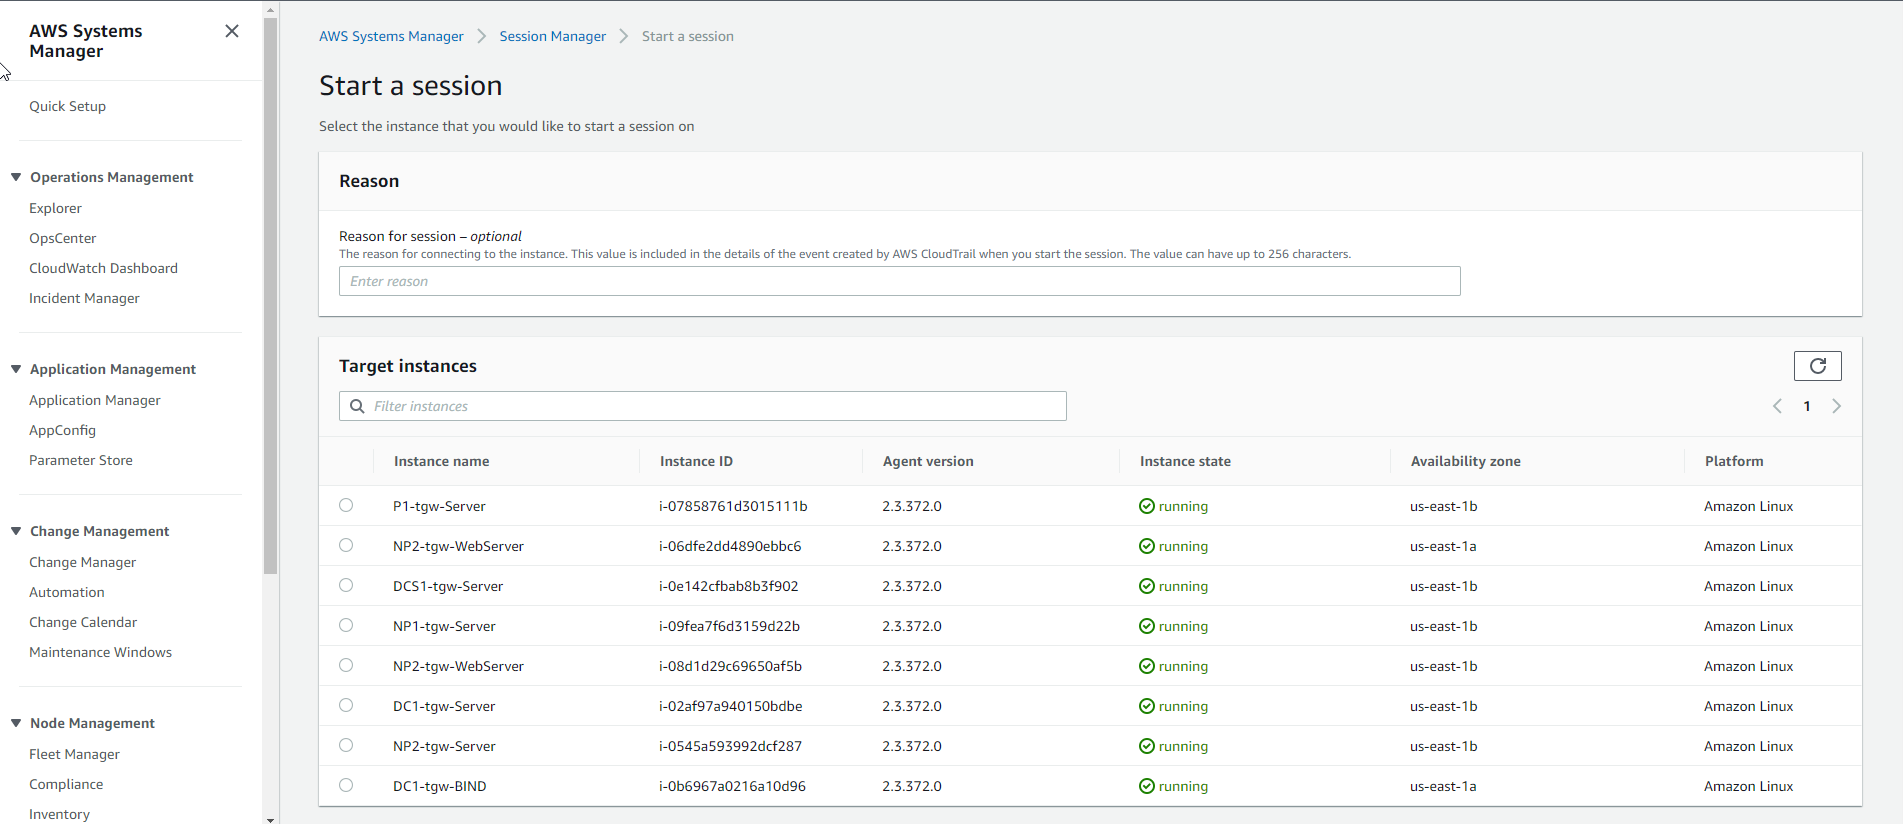Screen dimensions: 1903x824
Task: Click instance ID i-0545a593992dcf287
Action: [730, 746]
